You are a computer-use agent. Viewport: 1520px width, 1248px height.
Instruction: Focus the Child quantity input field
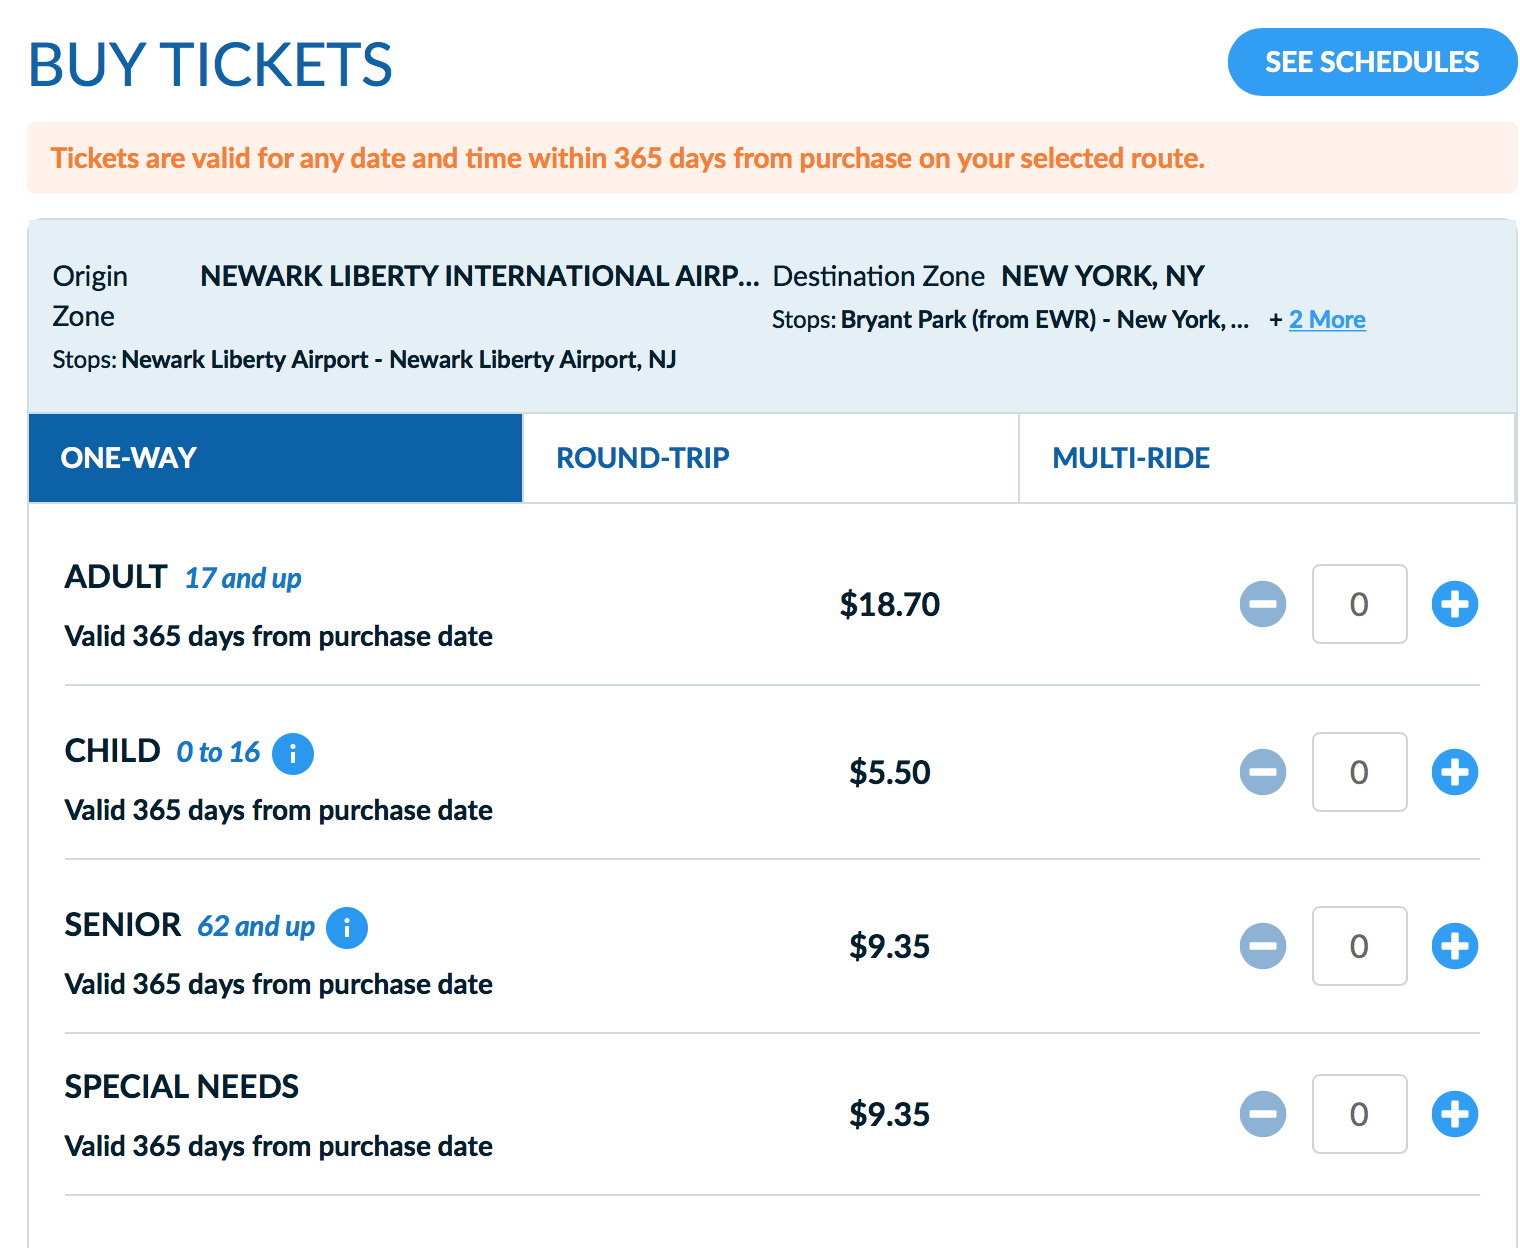pos(1359,772)
